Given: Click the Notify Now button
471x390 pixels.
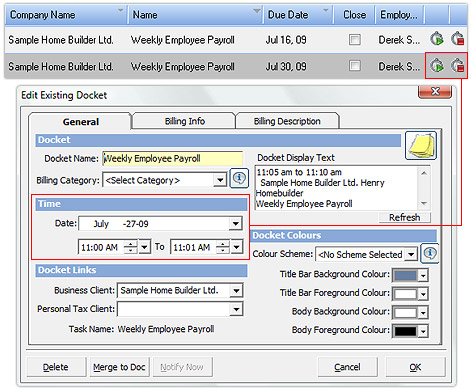Looking at the screenshot, I should [x=182, y=367].
